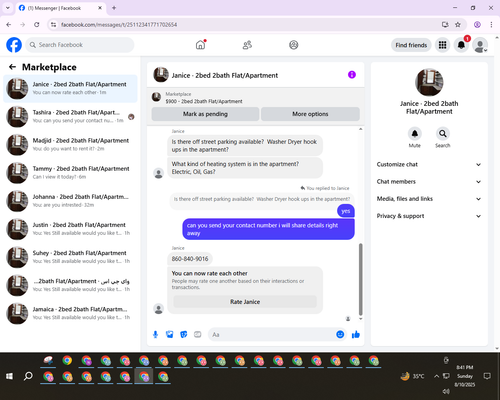The height and width of the screenshot is (400, 500).
Task: Open Windows taskbar search
Action: coord(28,376)
